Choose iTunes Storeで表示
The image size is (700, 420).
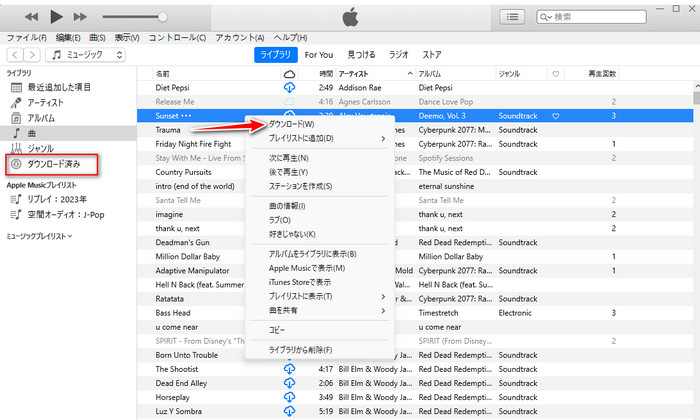[320, 282]
